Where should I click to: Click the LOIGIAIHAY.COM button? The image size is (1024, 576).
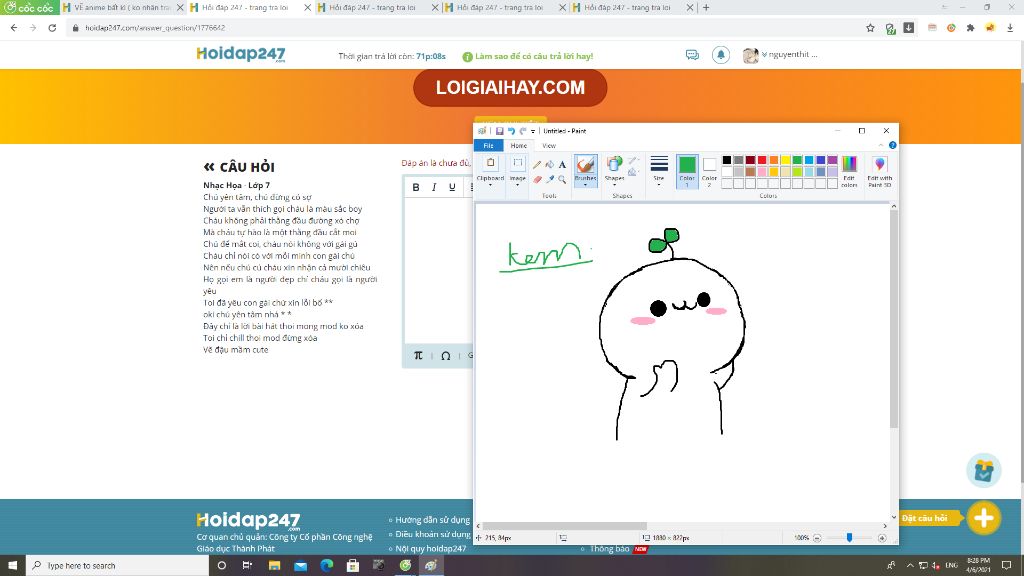click(x=510, y=88)
